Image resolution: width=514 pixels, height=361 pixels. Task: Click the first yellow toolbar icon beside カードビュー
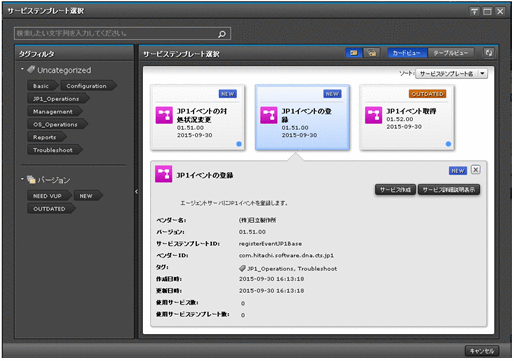click(354, 53)
